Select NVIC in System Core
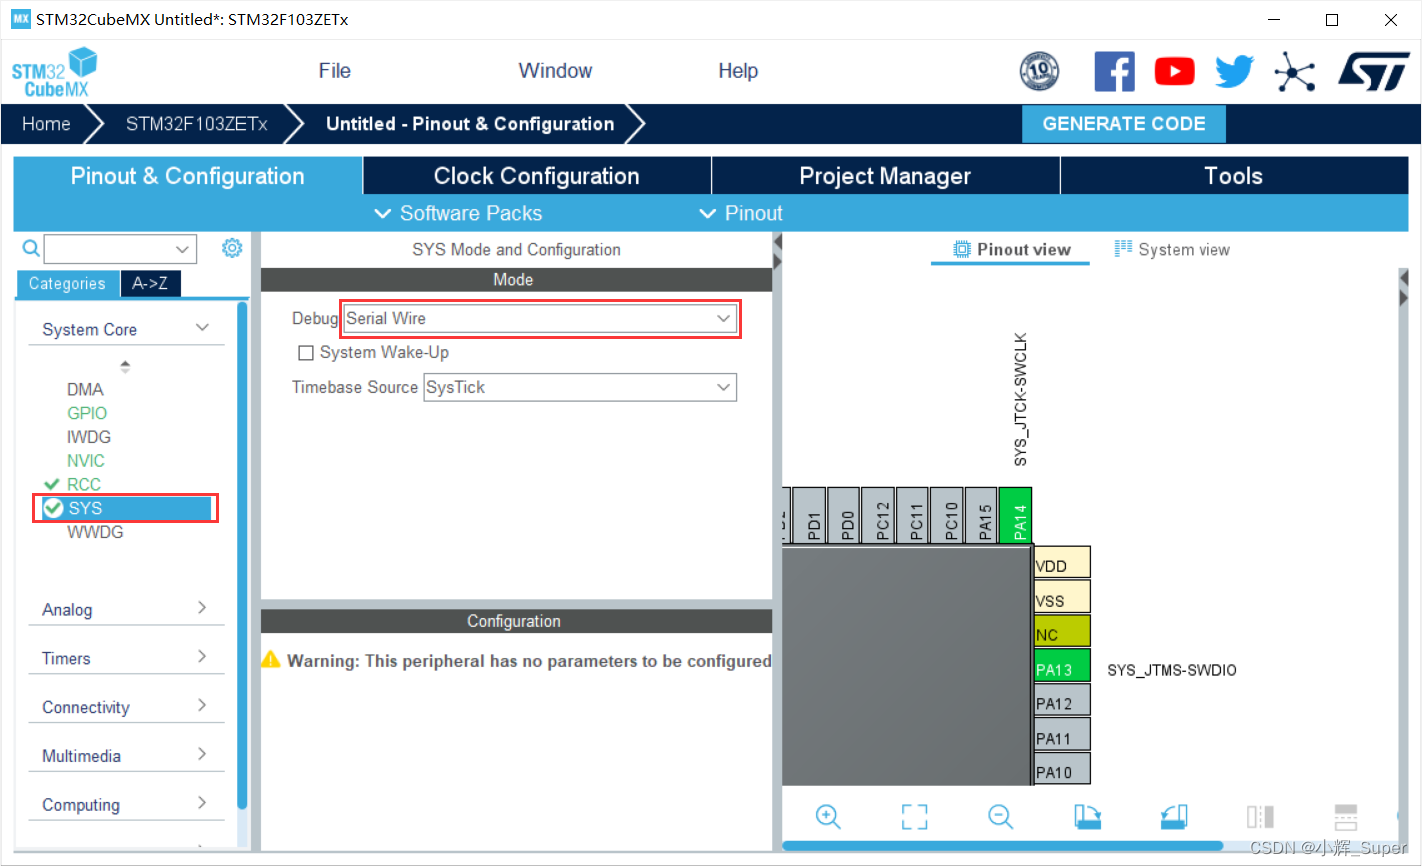The height and width of the screenshot is (866, 1422). [86, 461]
